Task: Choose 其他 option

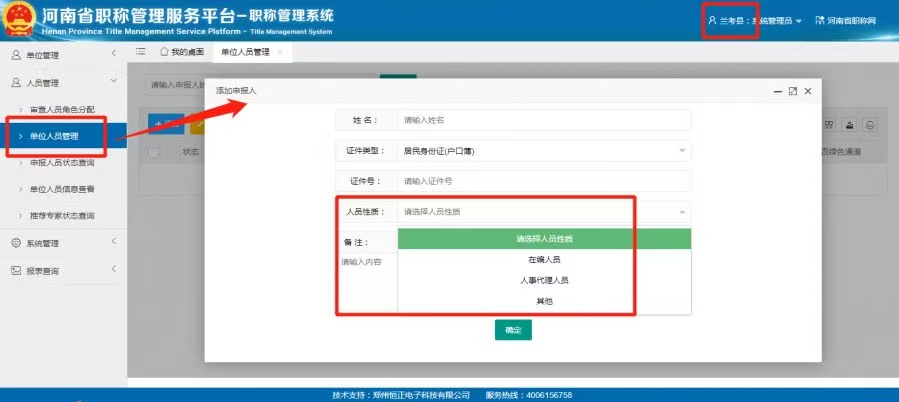Action: point(544,301)
